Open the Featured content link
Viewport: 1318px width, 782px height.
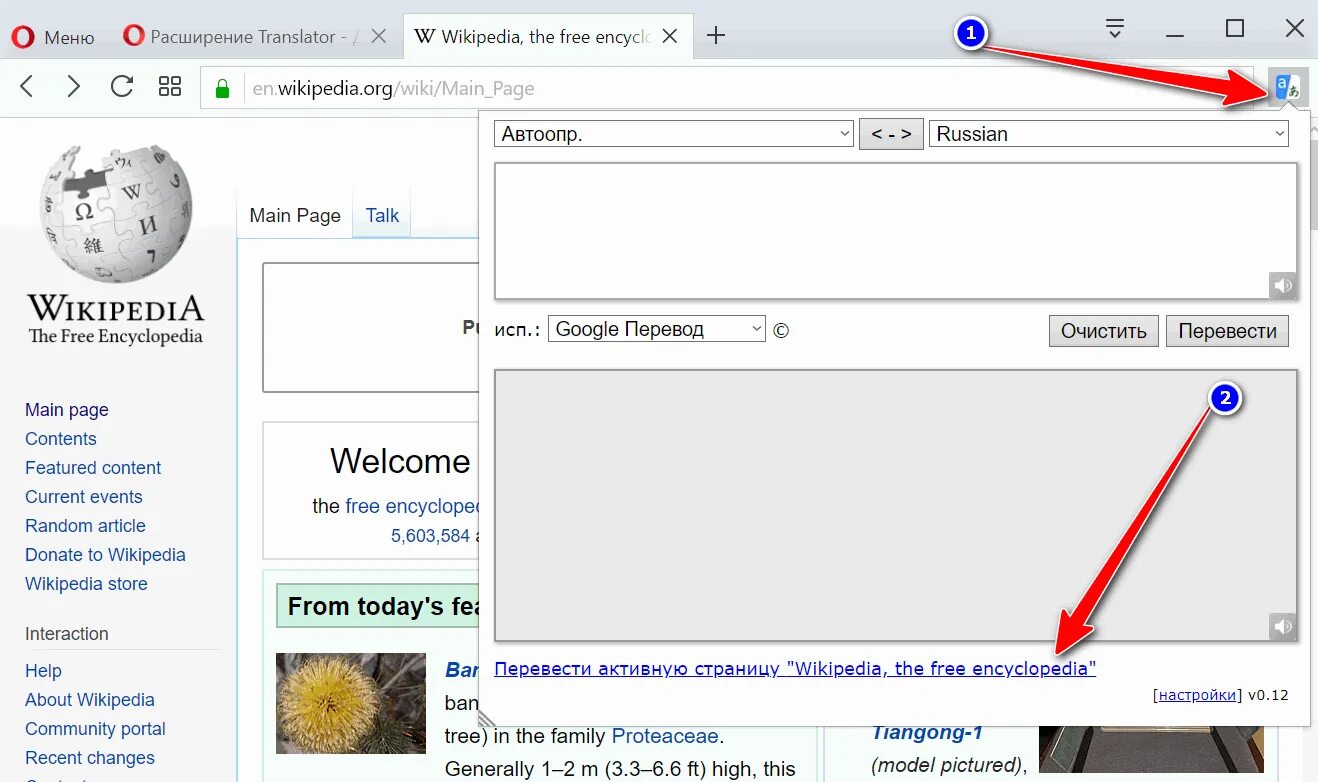click(x=93, y=468)
